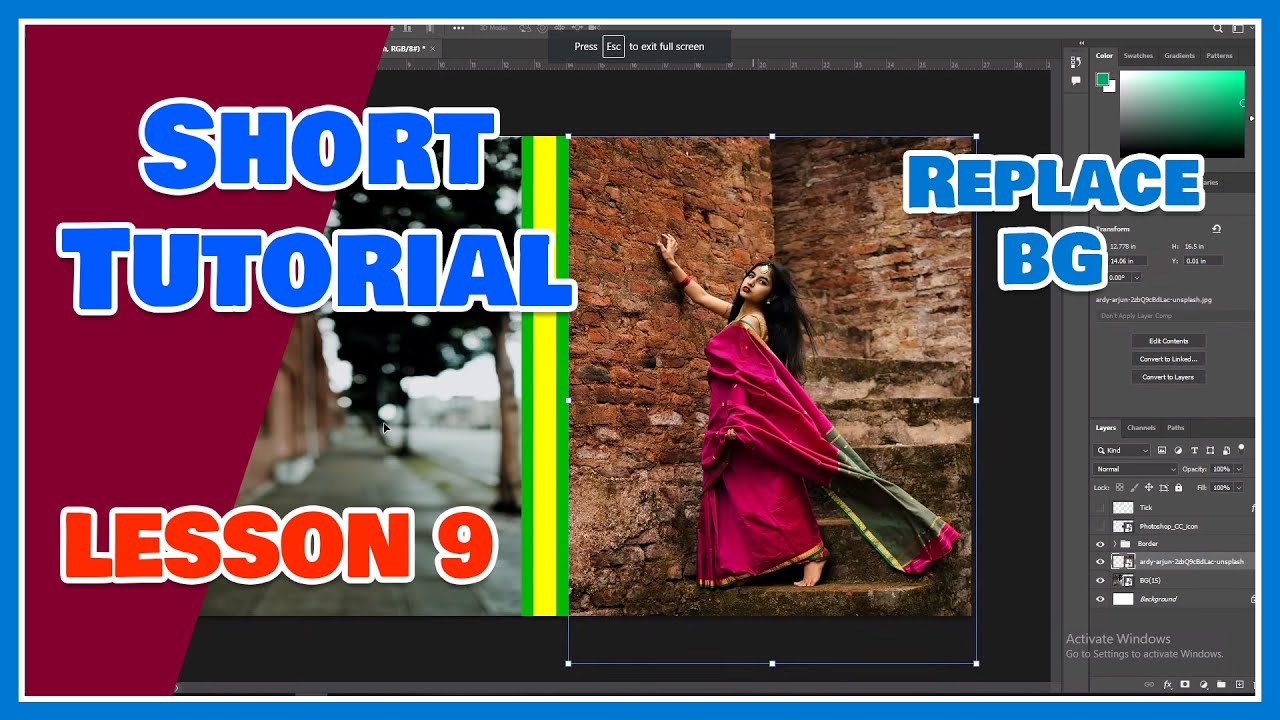Select the Tick layer thumbnail
Screen dimensions: 1280x720
1123,507
